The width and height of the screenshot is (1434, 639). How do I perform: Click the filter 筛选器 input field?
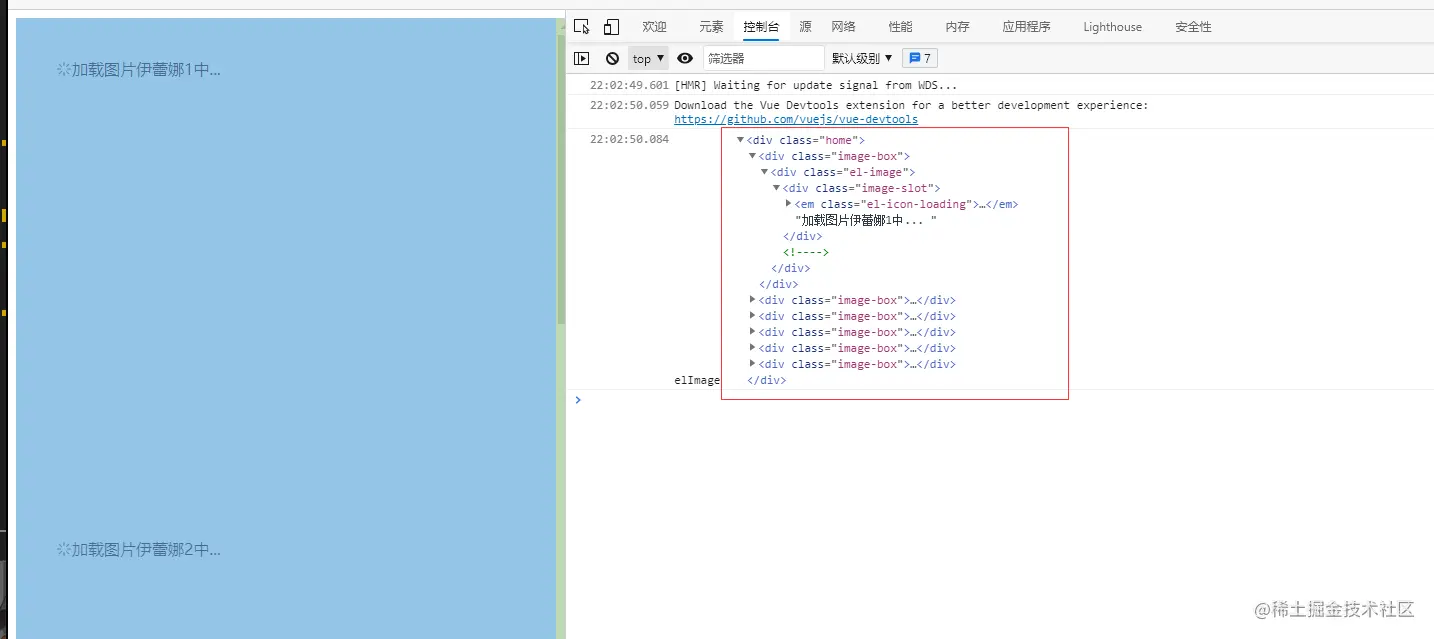763,58
